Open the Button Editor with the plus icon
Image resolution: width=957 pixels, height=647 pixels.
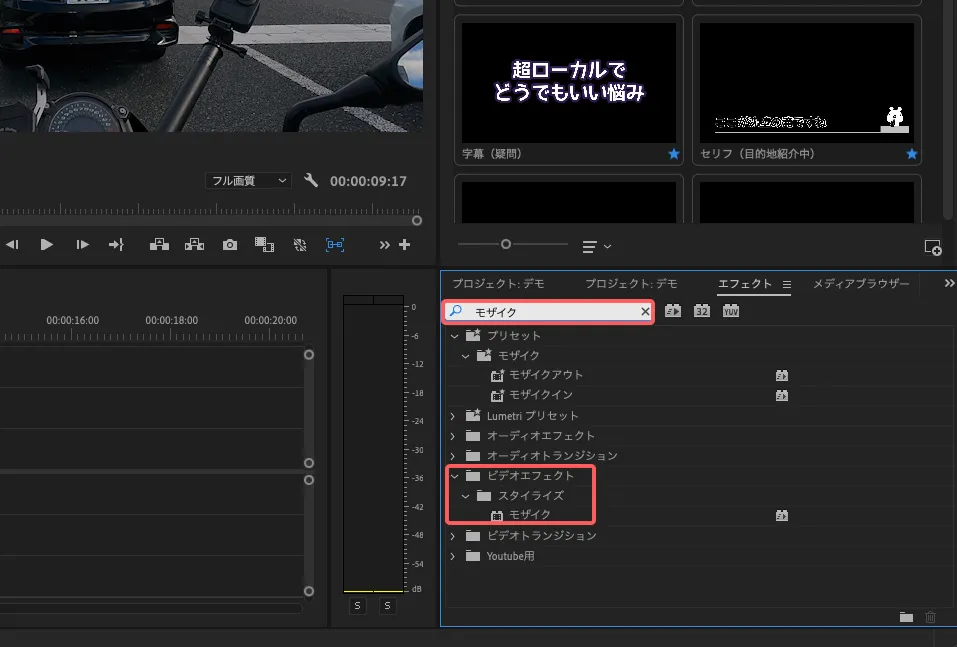click(x=404, y=244)
